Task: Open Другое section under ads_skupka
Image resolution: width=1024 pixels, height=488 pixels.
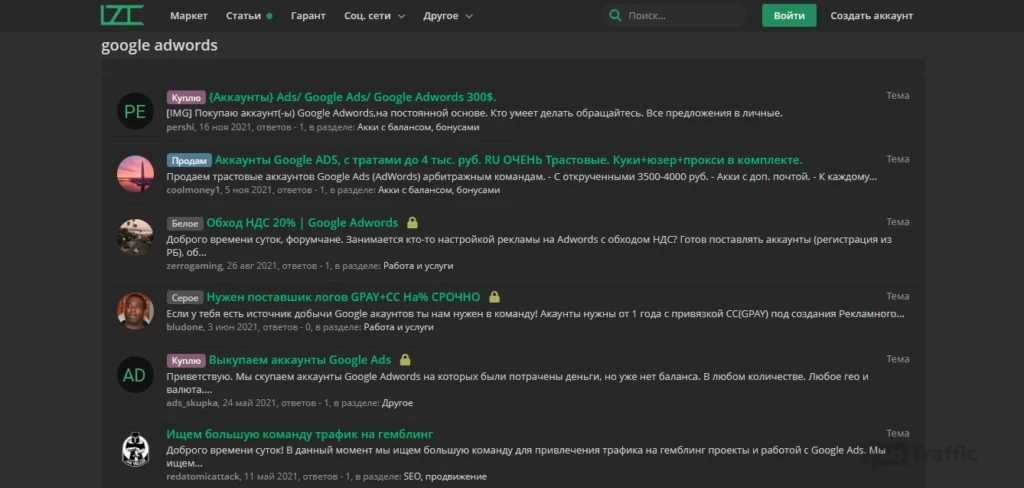Action: (397, 403)
